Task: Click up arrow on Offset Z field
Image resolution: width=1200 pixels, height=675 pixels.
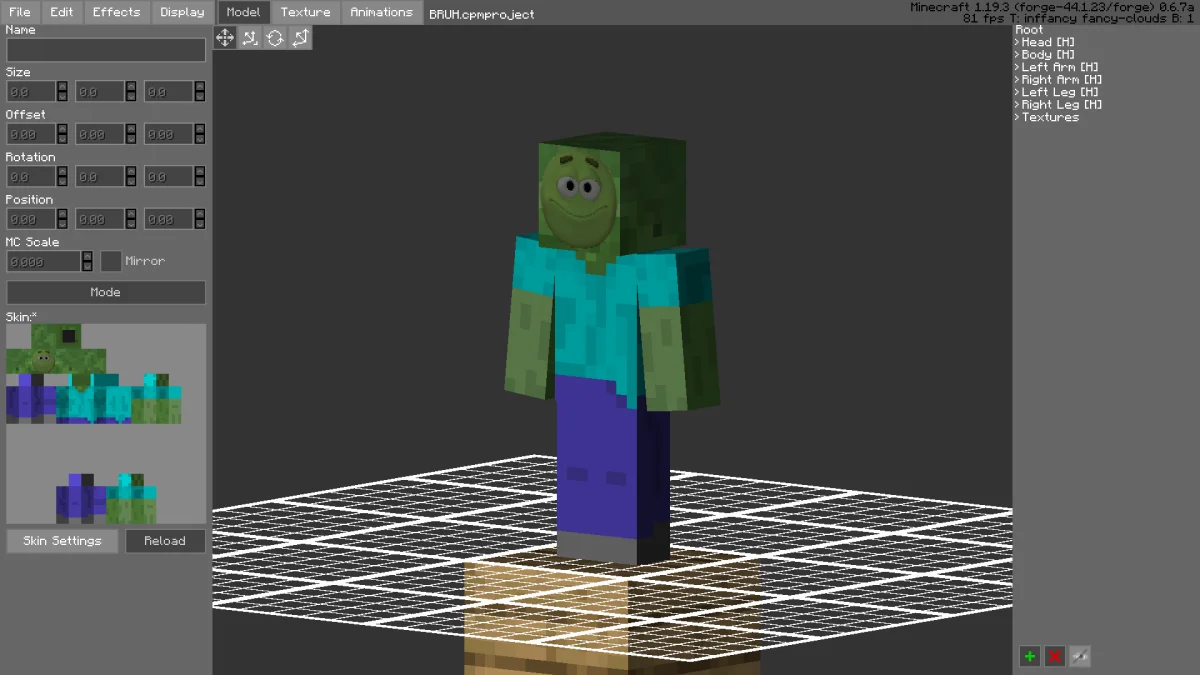Action: tap(200, 129)
